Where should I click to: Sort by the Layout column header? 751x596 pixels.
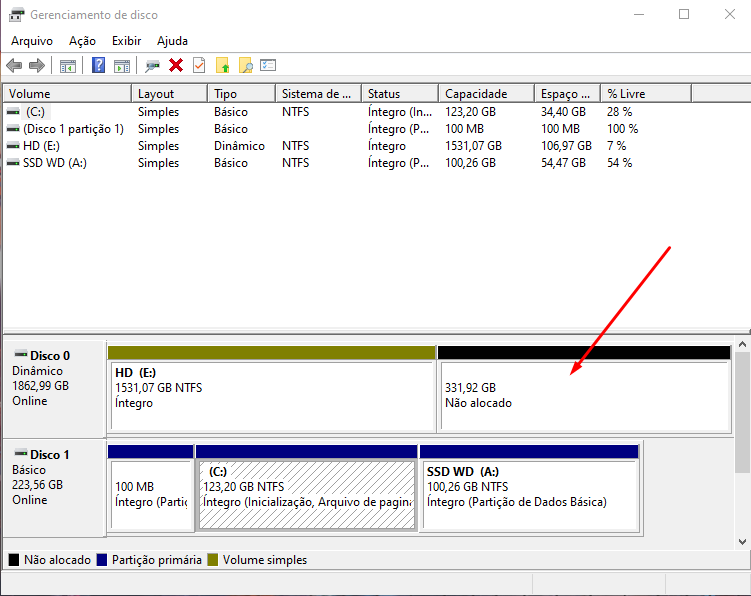pos(169,93)
